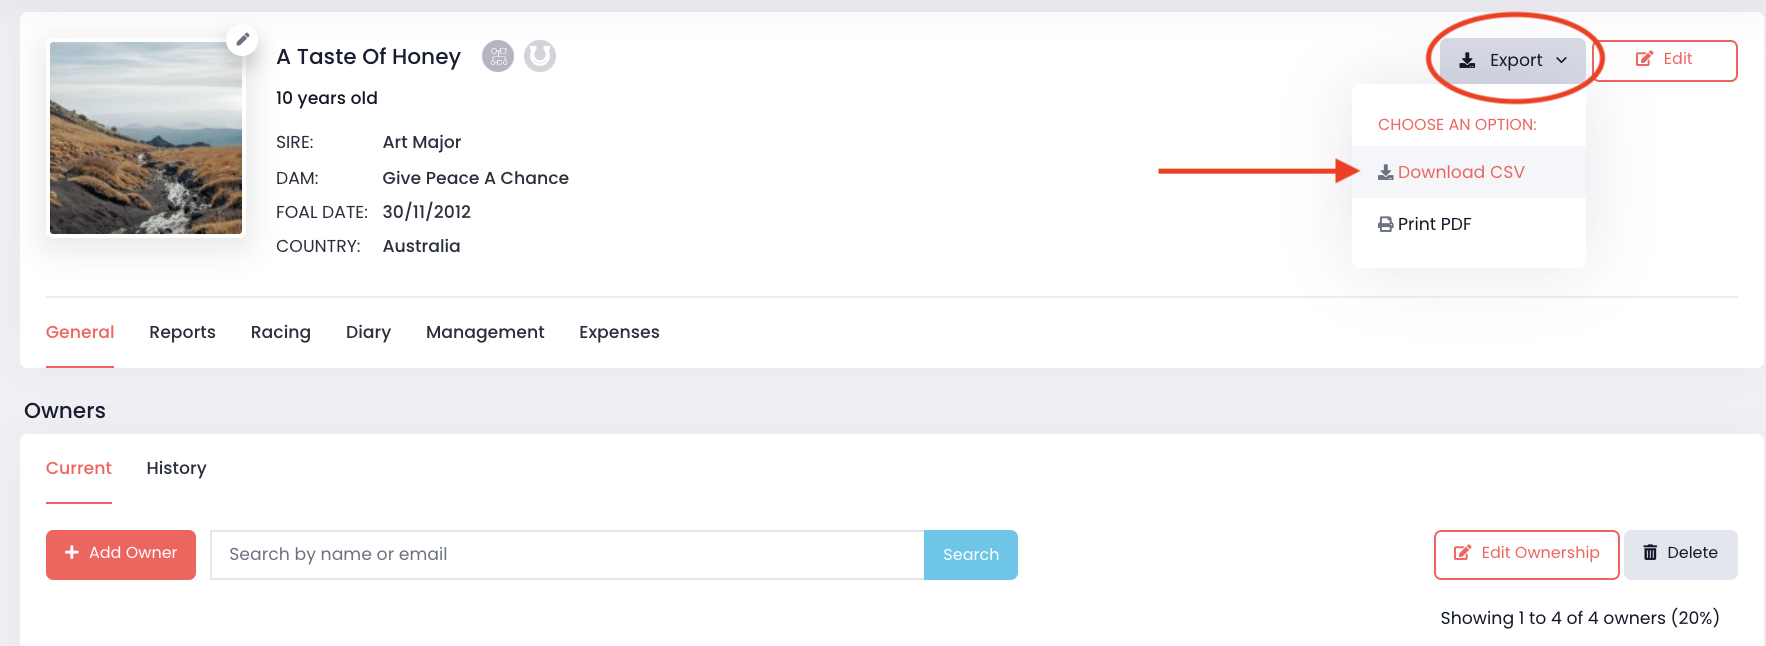
Task: Focus the owner name or email search field
Action: coord(566,555)
